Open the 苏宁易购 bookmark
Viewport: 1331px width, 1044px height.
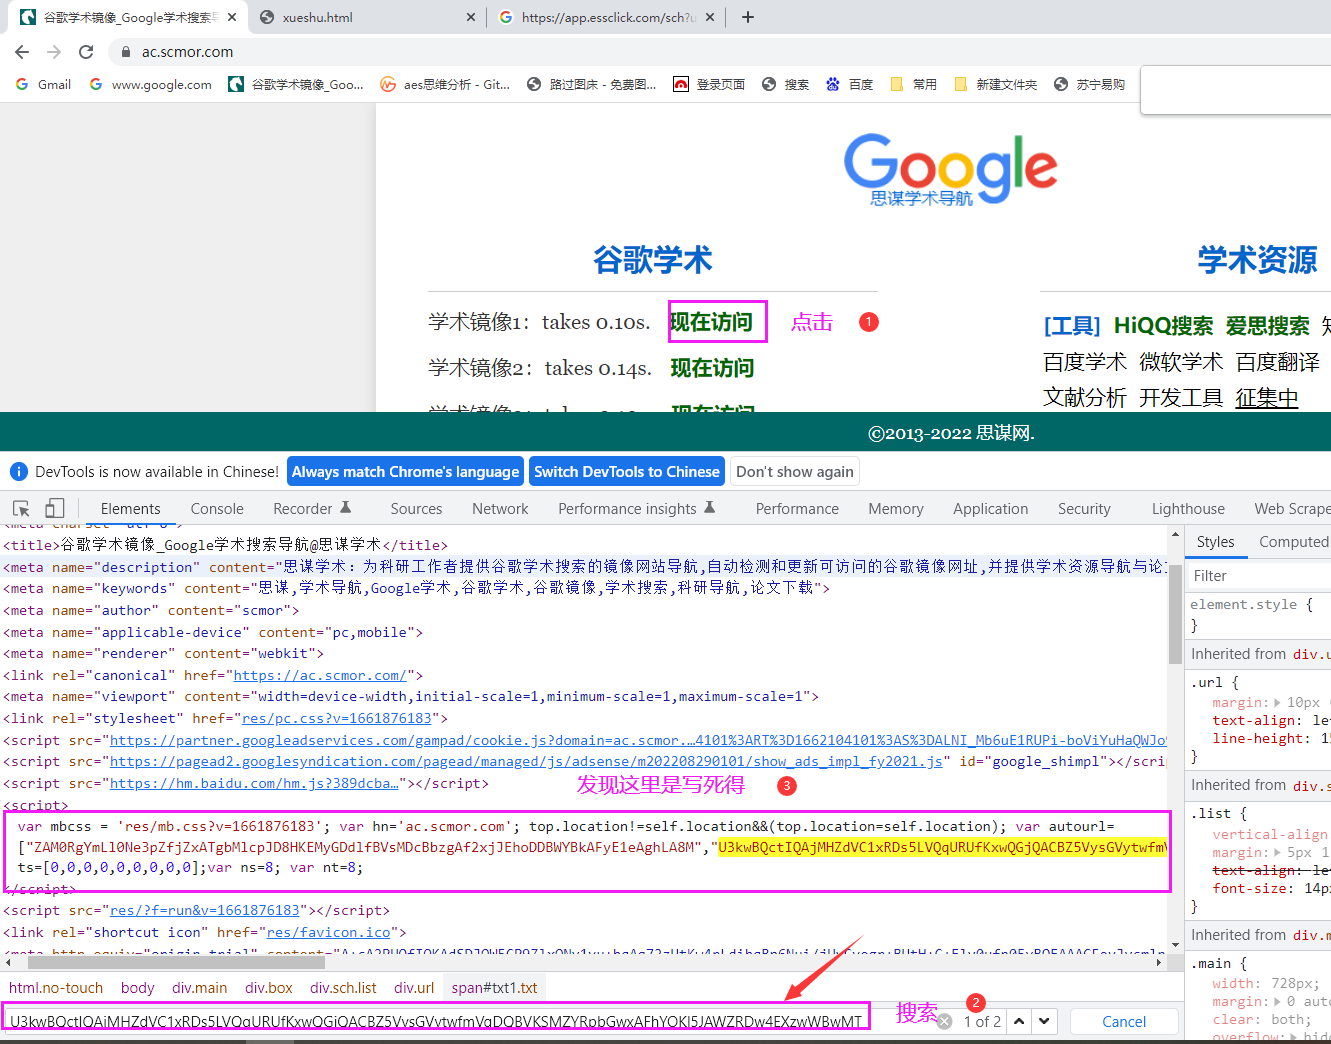(x=1089, y=85)
